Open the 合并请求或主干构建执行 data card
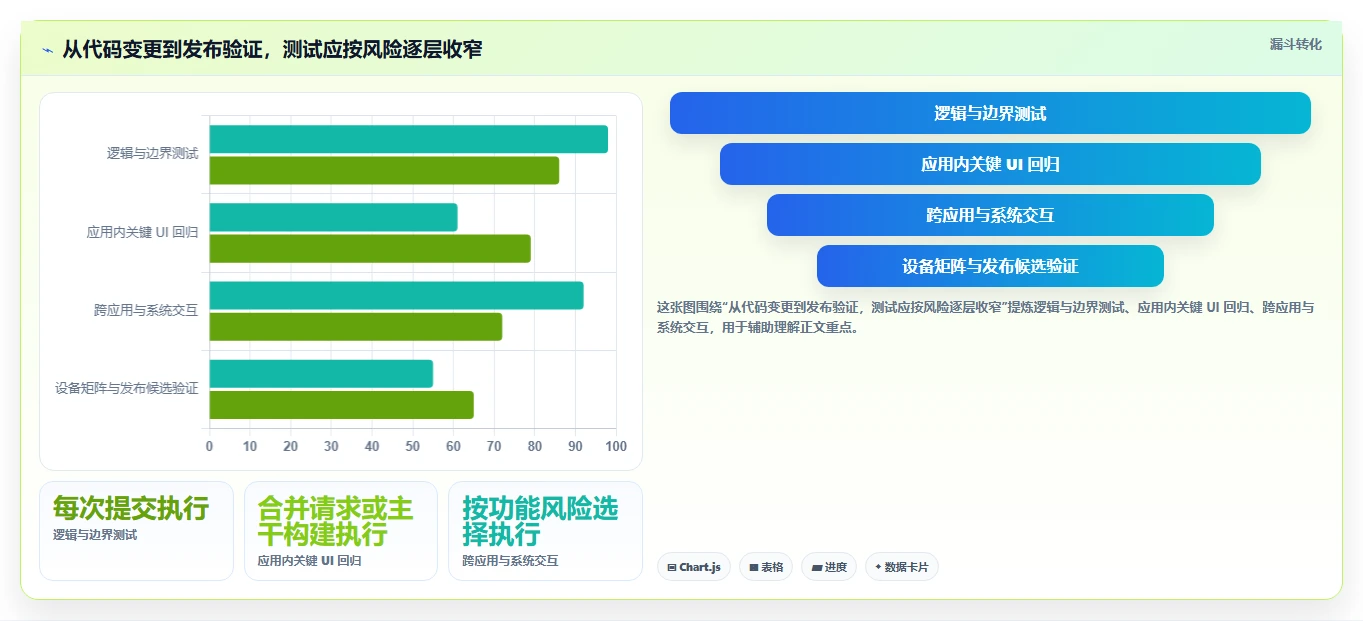Screen dimensions: 1363x621 point(341,531)
